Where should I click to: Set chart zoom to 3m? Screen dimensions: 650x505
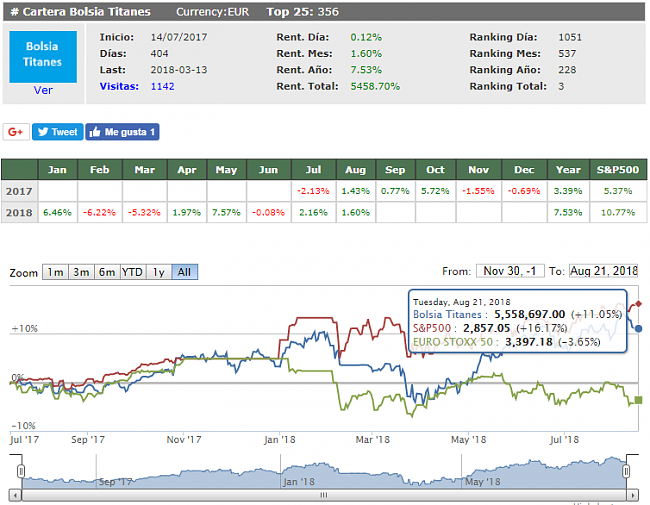pyautogui.click(x=81, y=272)
